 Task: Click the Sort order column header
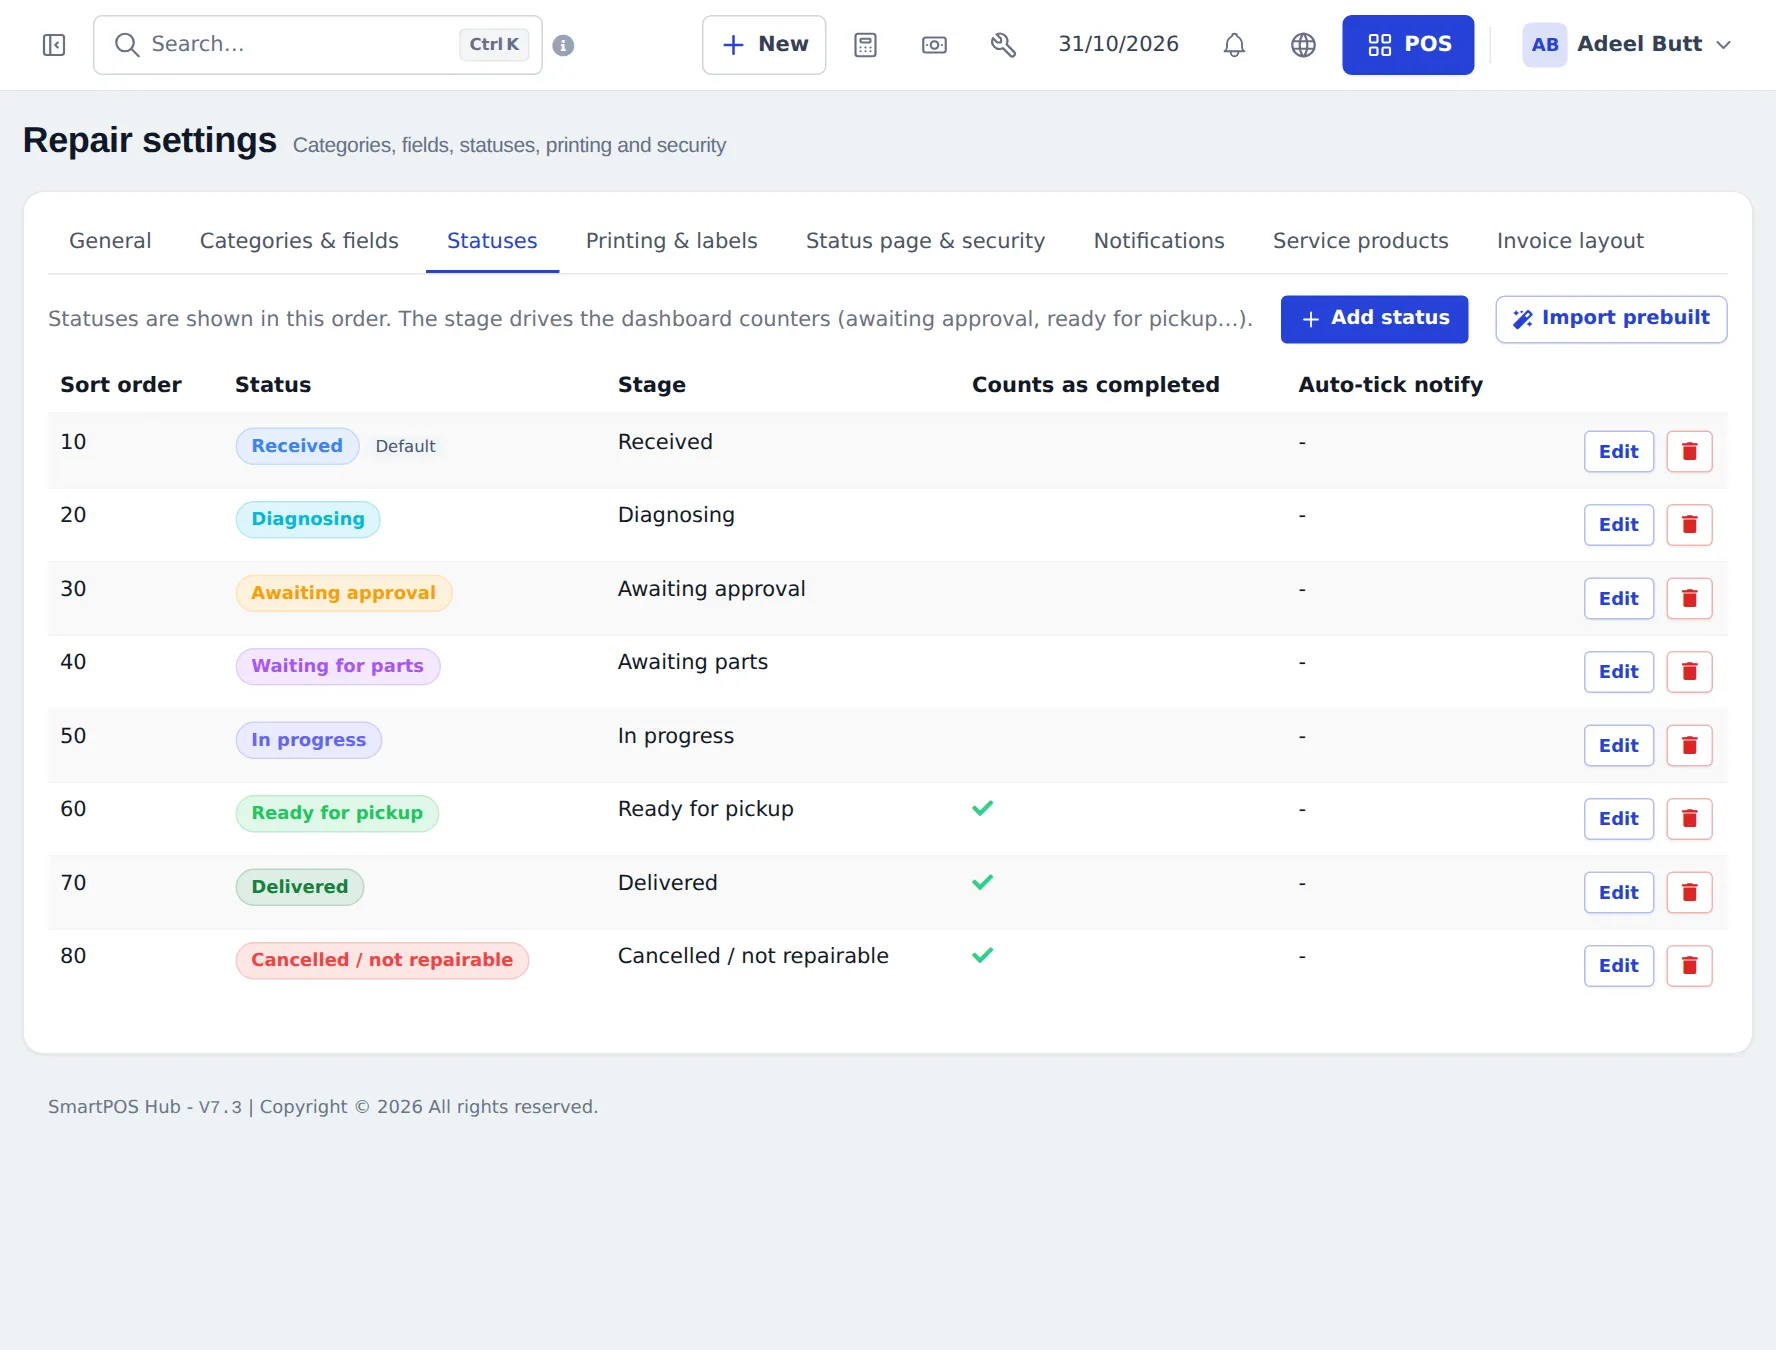[121, 385]
